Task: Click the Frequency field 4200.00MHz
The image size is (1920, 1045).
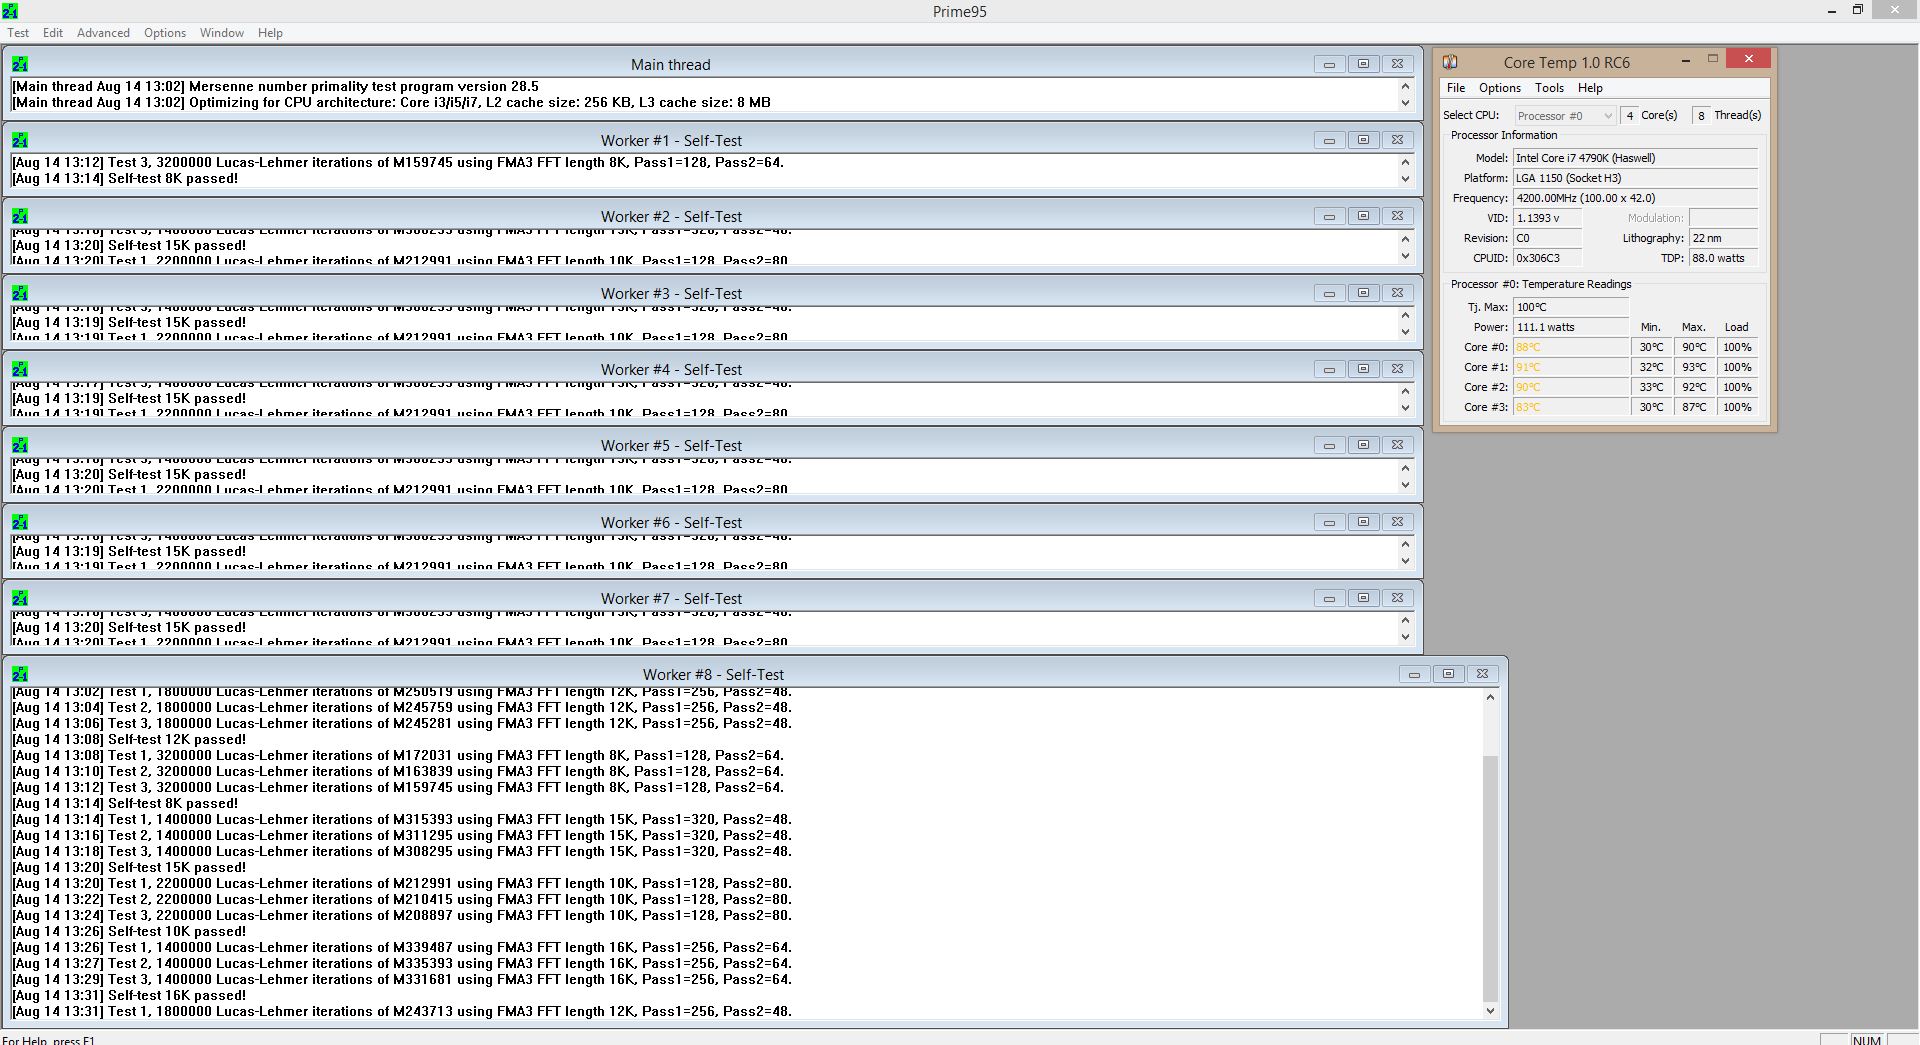Action: click(x=1635, y=198)
